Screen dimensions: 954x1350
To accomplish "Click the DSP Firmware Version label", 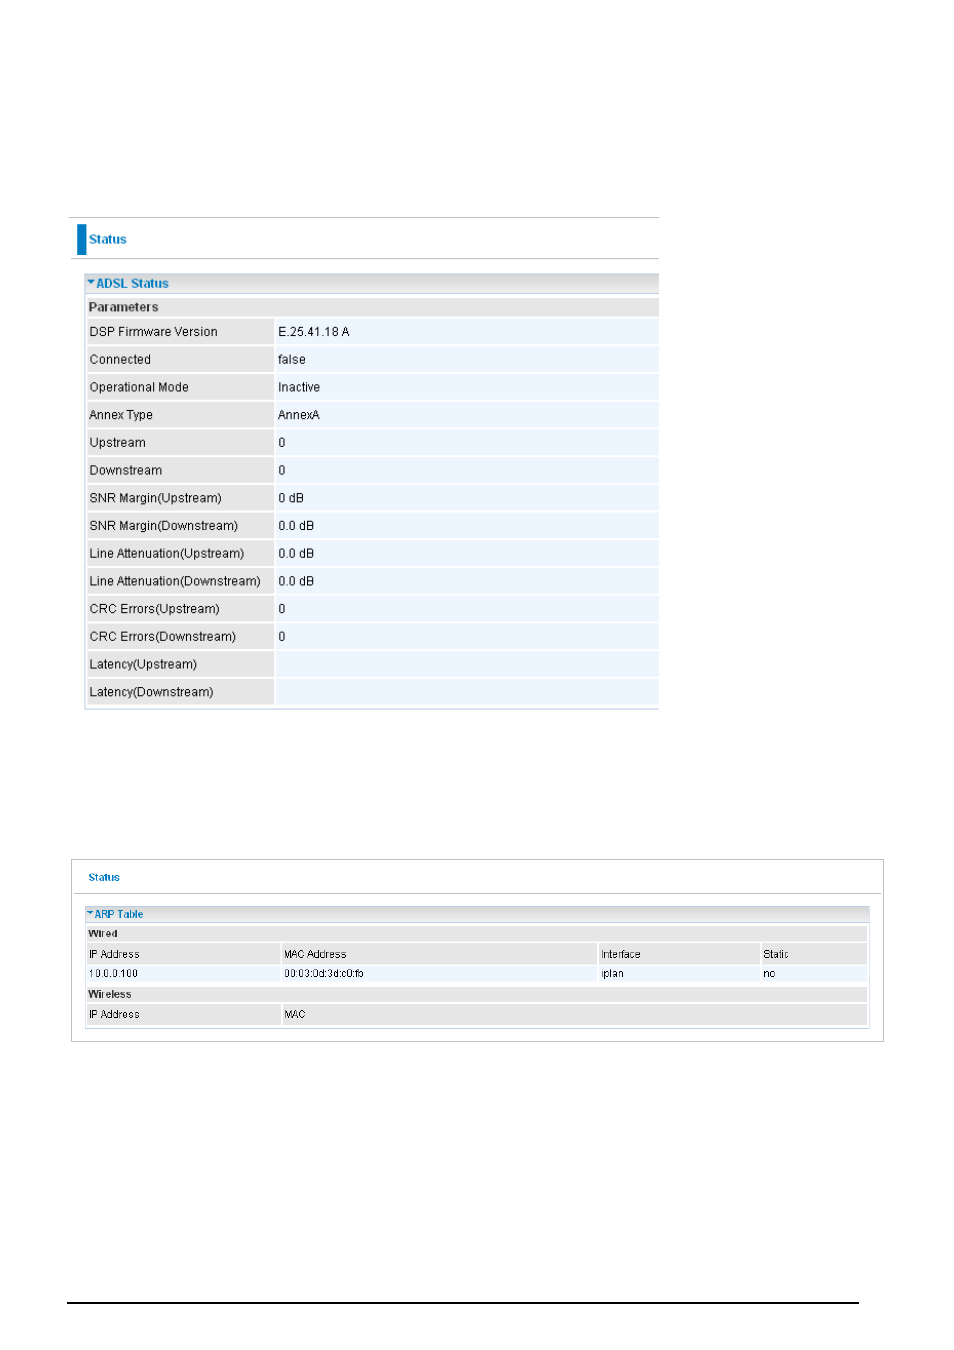I will click(153, 332).
